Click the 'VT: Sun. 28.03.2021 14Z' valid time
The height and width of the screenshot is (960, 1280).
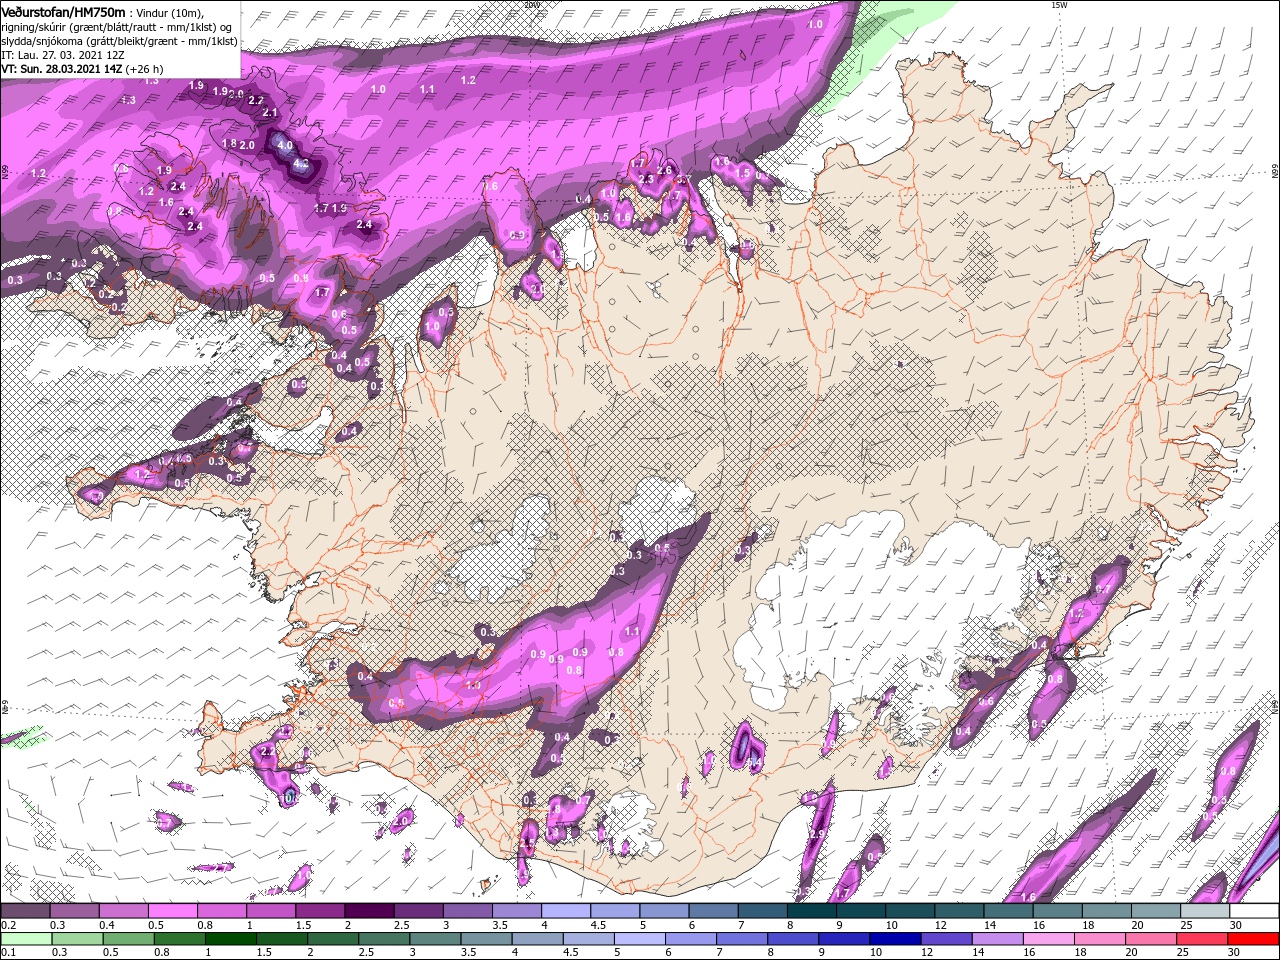60,69
